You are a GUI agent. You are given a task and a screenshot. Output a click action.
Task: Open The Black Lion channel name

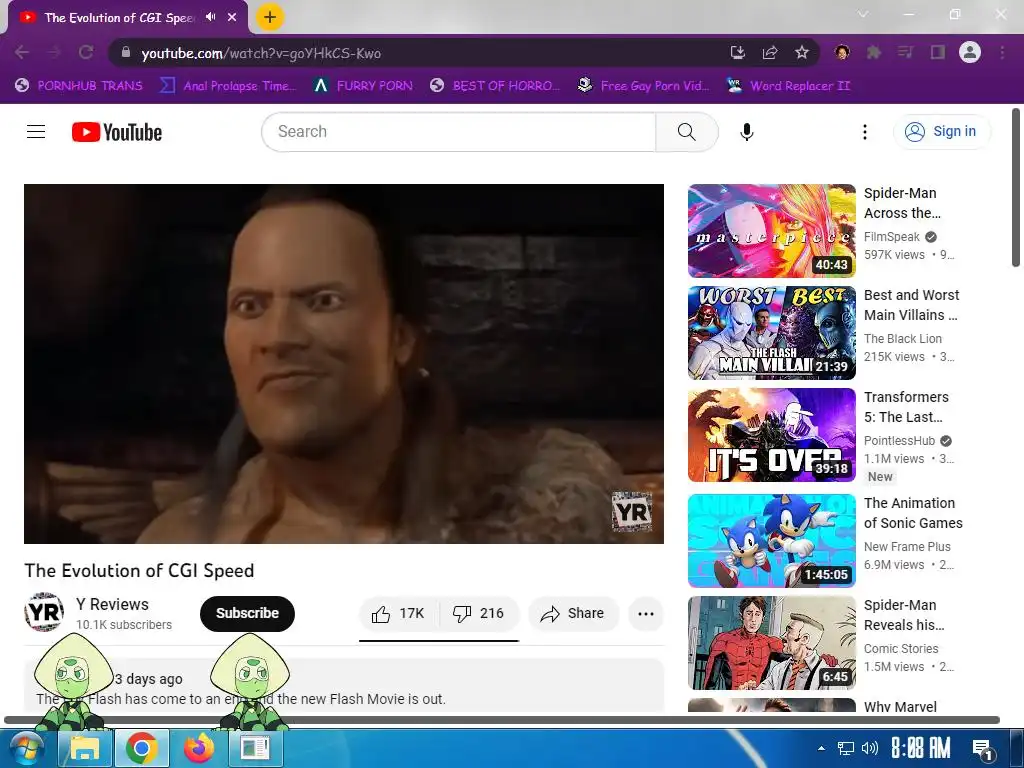[x=903, y=339]
